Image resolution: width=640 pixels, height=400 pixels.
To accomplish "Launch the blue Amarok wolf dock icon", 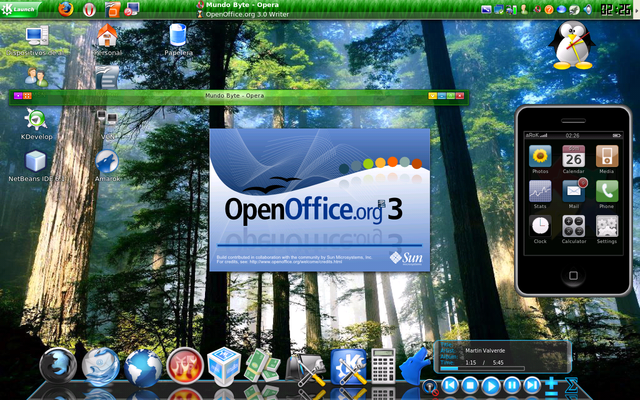I will pyautogui.click(x=414, y=366).
